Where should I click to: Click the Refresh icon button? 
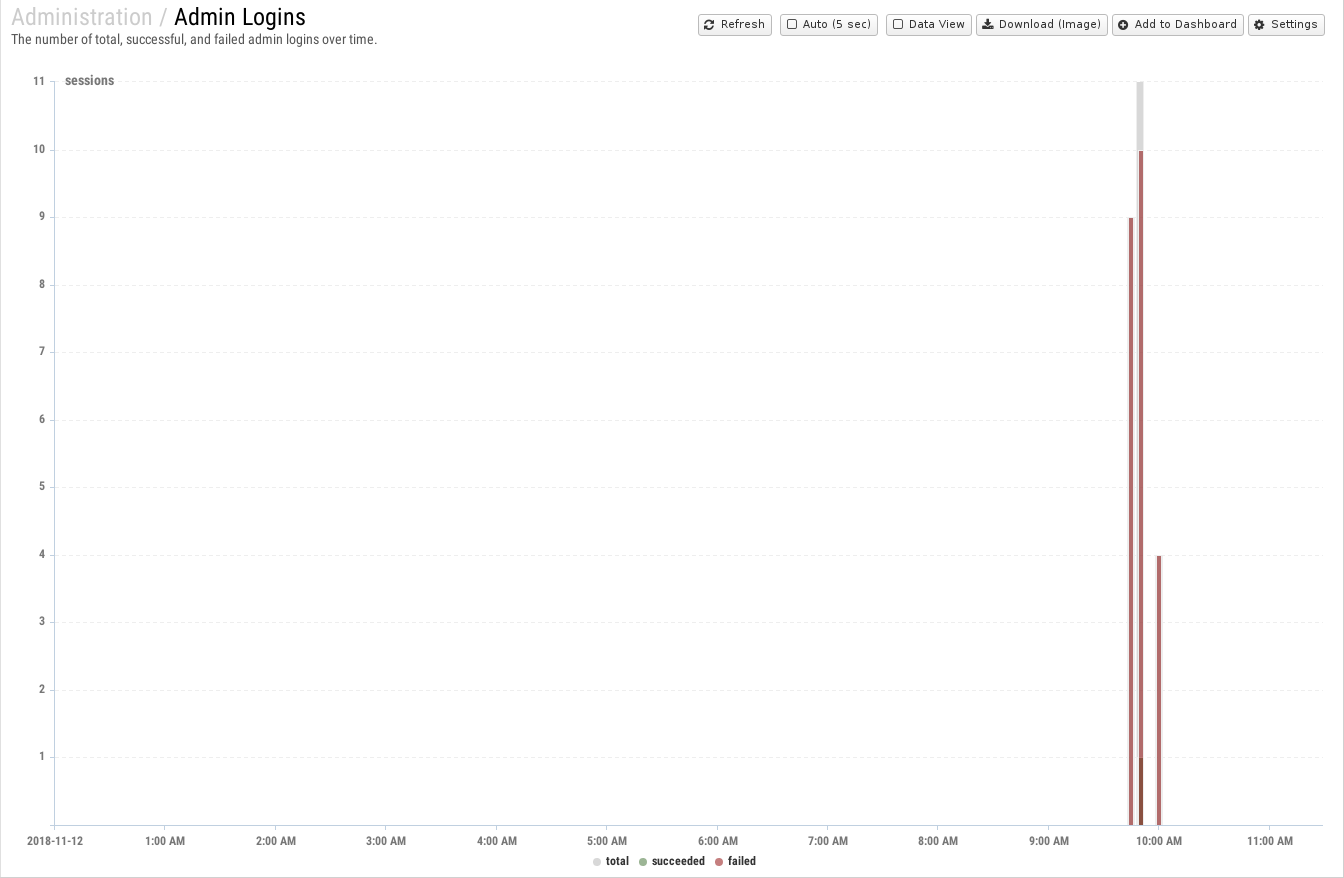709,24
